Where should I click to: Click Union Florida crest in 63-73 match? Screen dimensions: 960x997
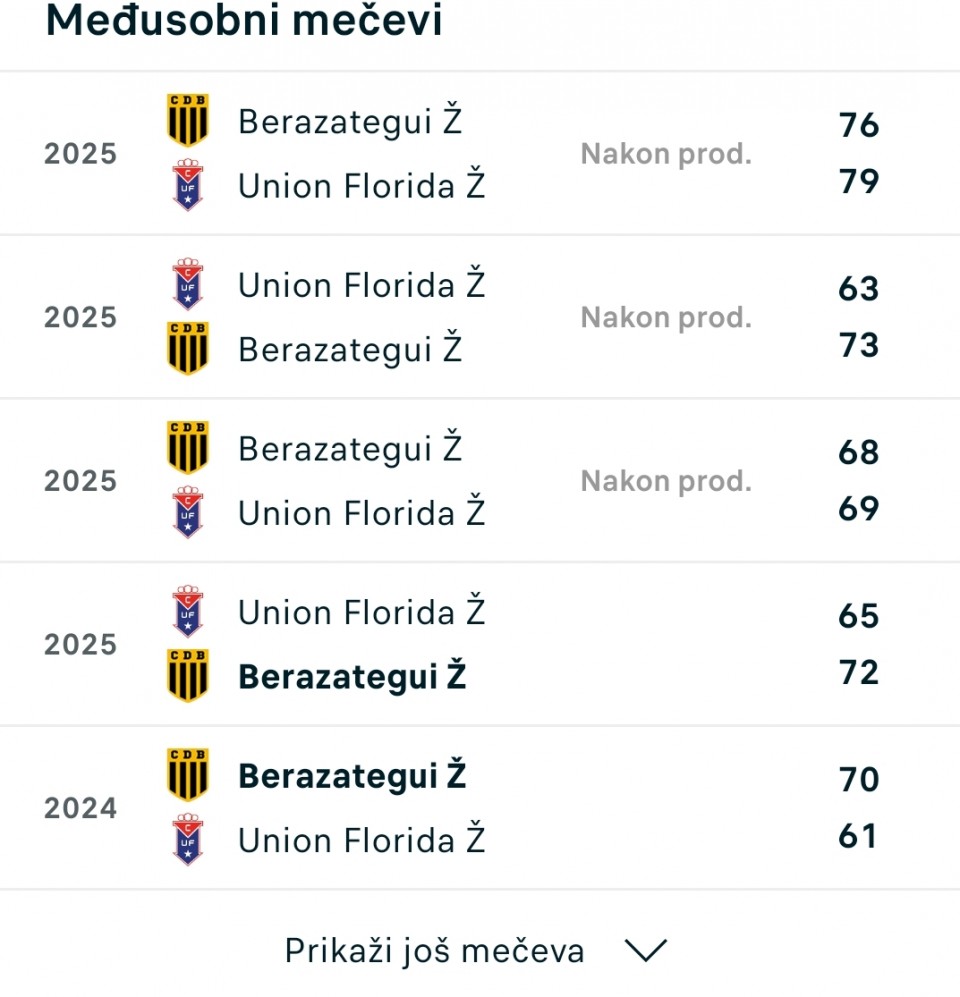(x=188, y=285)
